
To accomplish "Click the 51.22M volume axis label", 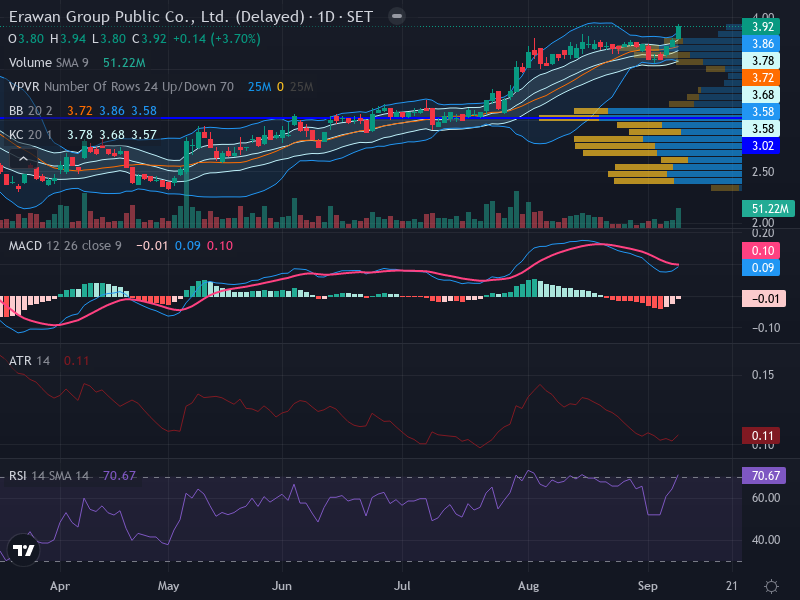I will pos(768,209).
